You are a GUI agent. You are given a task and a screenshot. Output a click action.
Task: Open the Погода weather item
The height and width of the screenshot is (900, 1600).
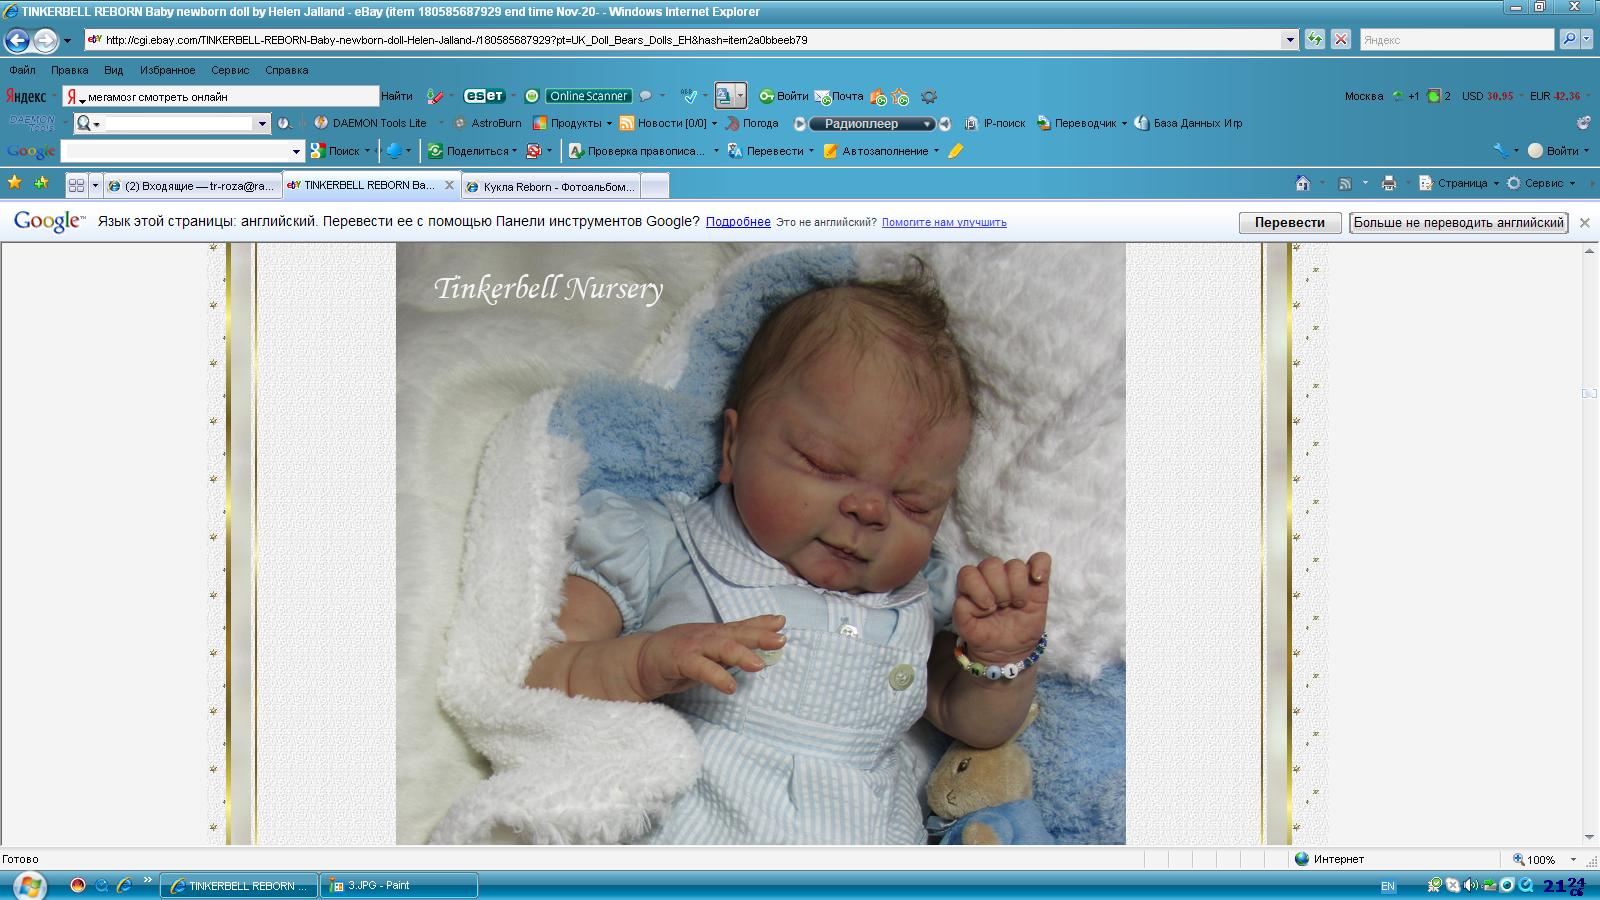752,123
